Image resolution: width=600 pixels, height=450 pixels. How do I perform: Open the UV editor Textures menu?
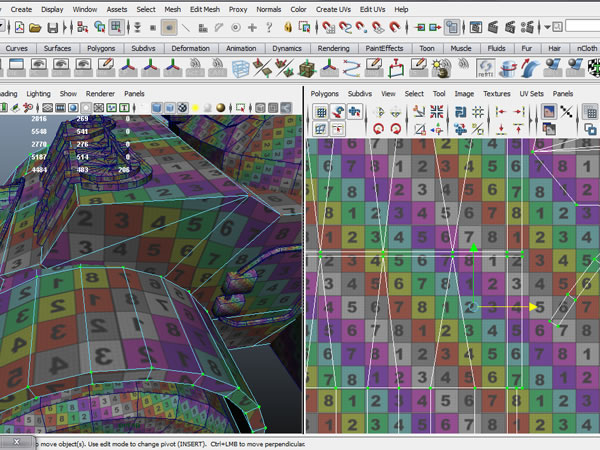[497, 93]
